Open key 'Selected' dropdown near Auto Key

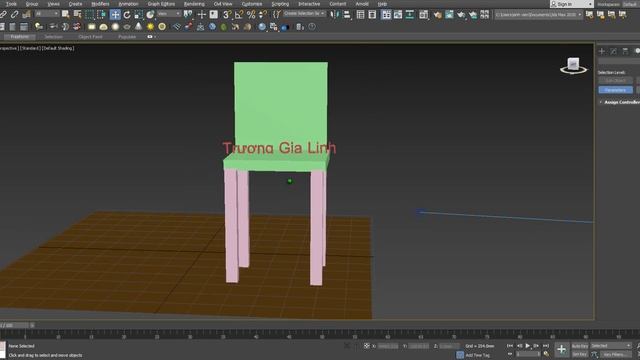pos(611,346)
